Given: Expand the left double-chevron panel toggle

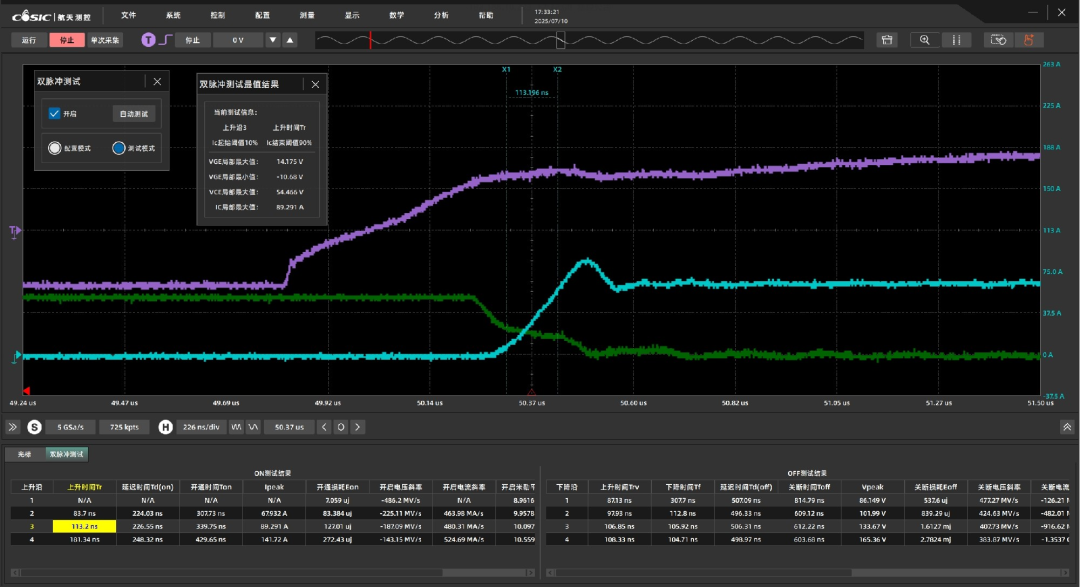Looking at the screenshot, I should 13,427.
